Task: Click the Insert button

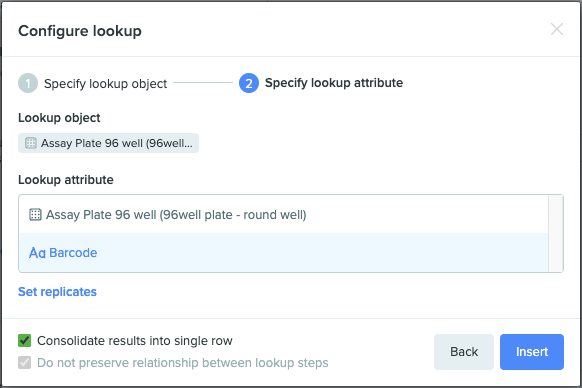Action: (x=532, y=352)
